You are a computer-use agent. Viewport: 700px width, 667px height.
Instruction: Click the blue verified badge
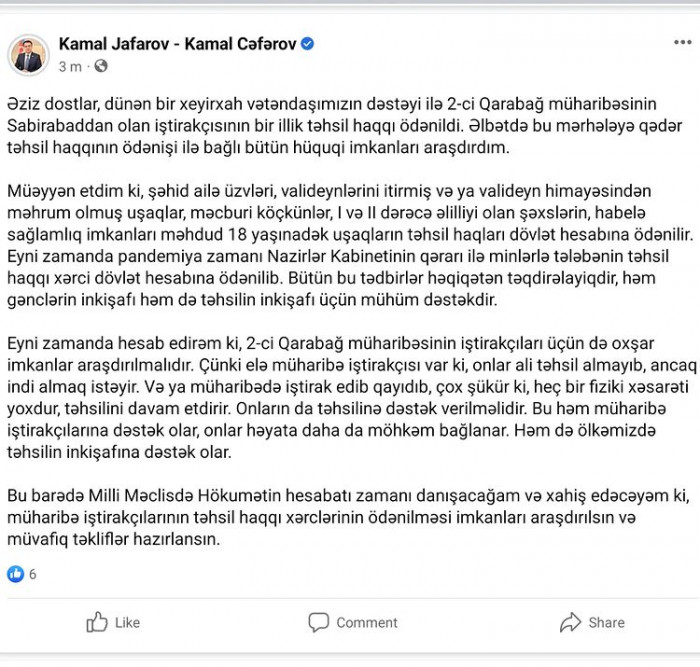308,44
